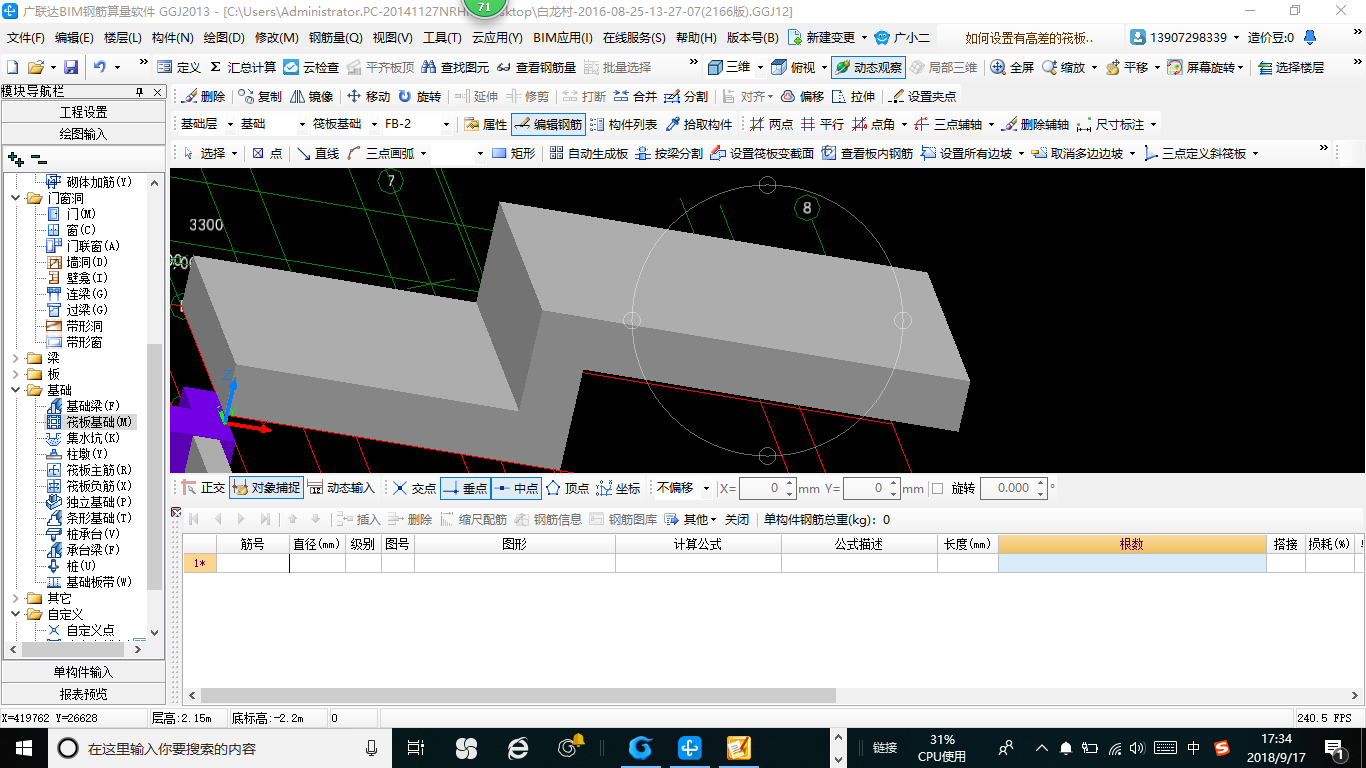Select 矩形 rectangle drawing tool
Viewport: 1366px width, 768px height.
click(x=514, y=153)
